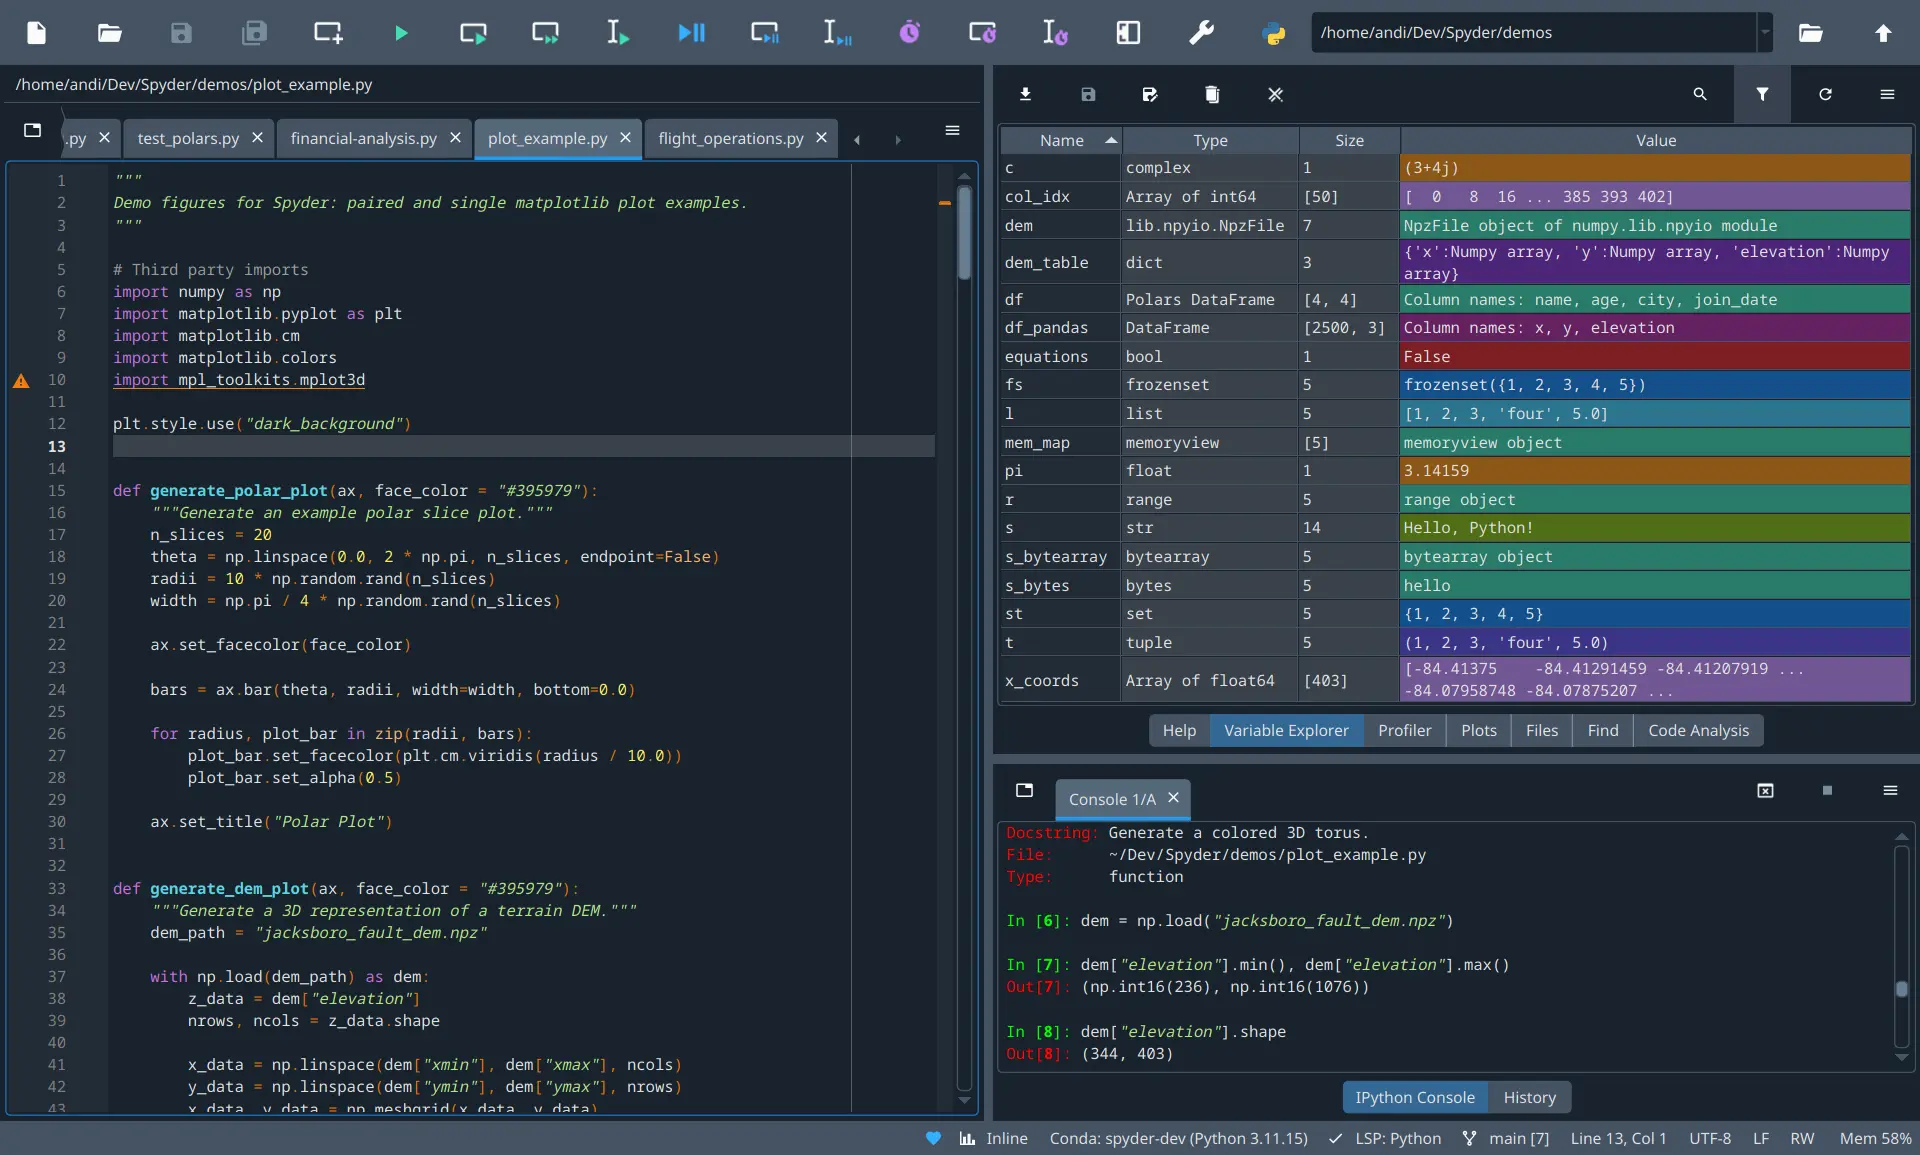Open file with folder icon
This screenshot has height=1155, width=1920.
tap(109, 33)
